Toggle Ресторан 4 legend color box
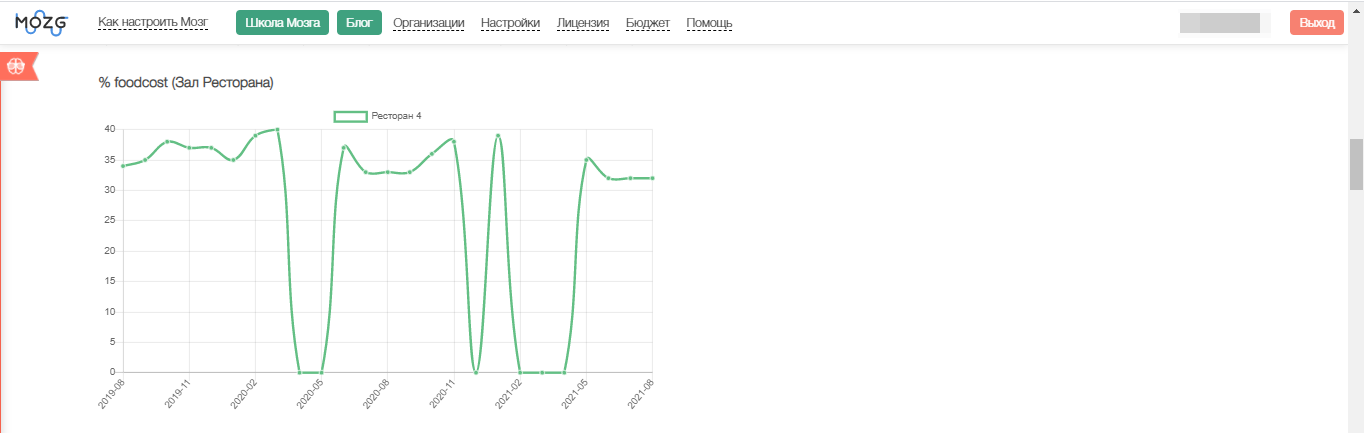The image size is (1364, 433). pyautogui.click(x=350, y=116)
